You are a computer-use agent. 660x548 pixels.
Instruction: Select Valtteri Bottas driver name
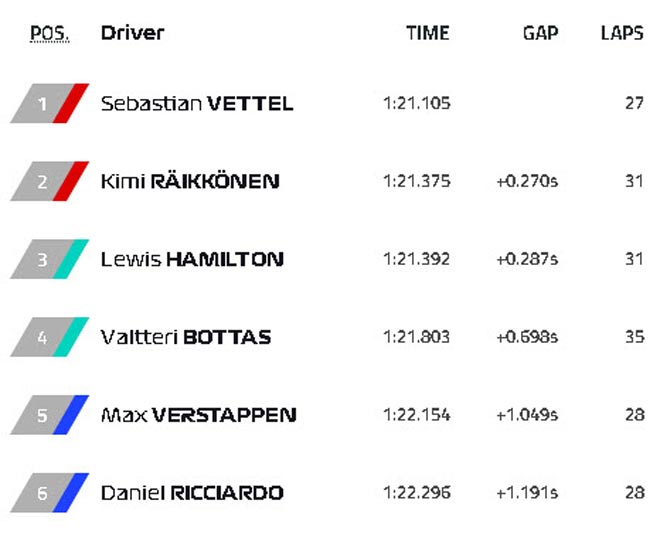[x=186, y=337]
